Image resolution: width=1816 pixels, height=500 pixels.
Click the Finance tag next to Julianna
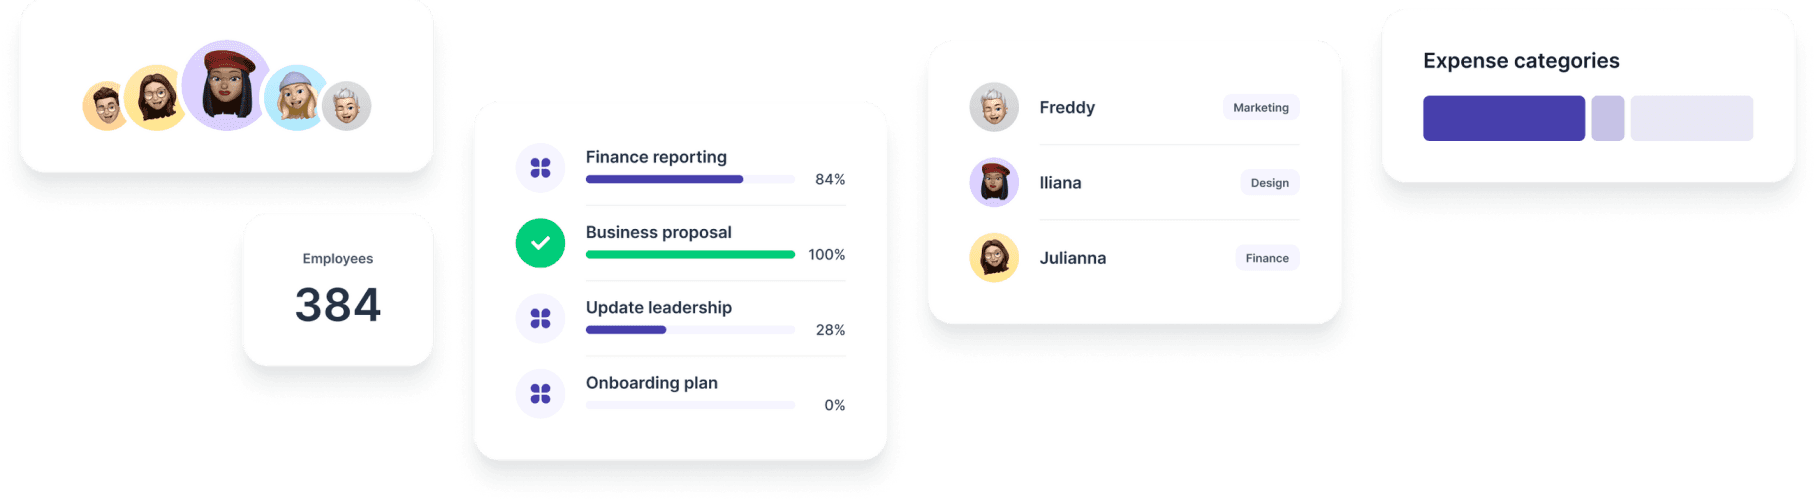point(1267,258)
